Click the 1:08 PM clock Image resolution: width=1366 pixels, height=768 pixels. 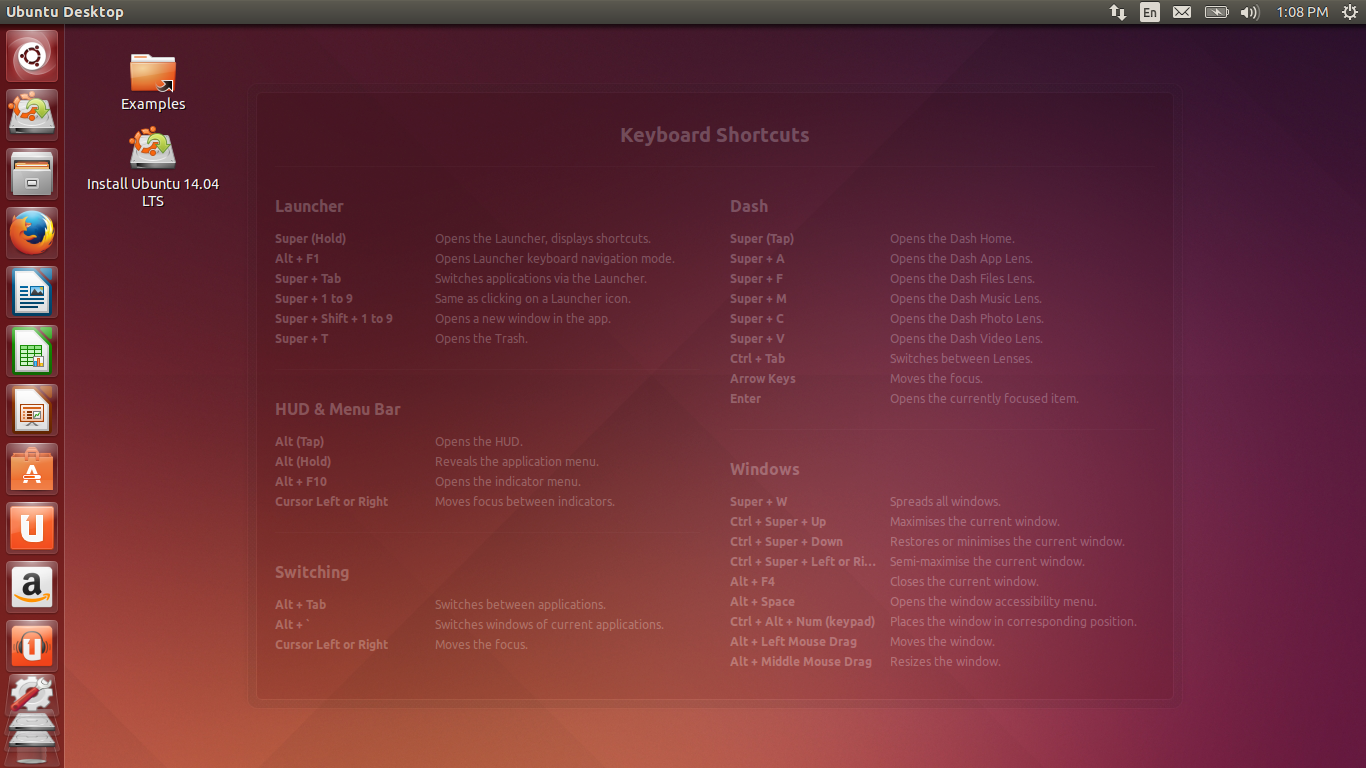(x=1302, y=12)
